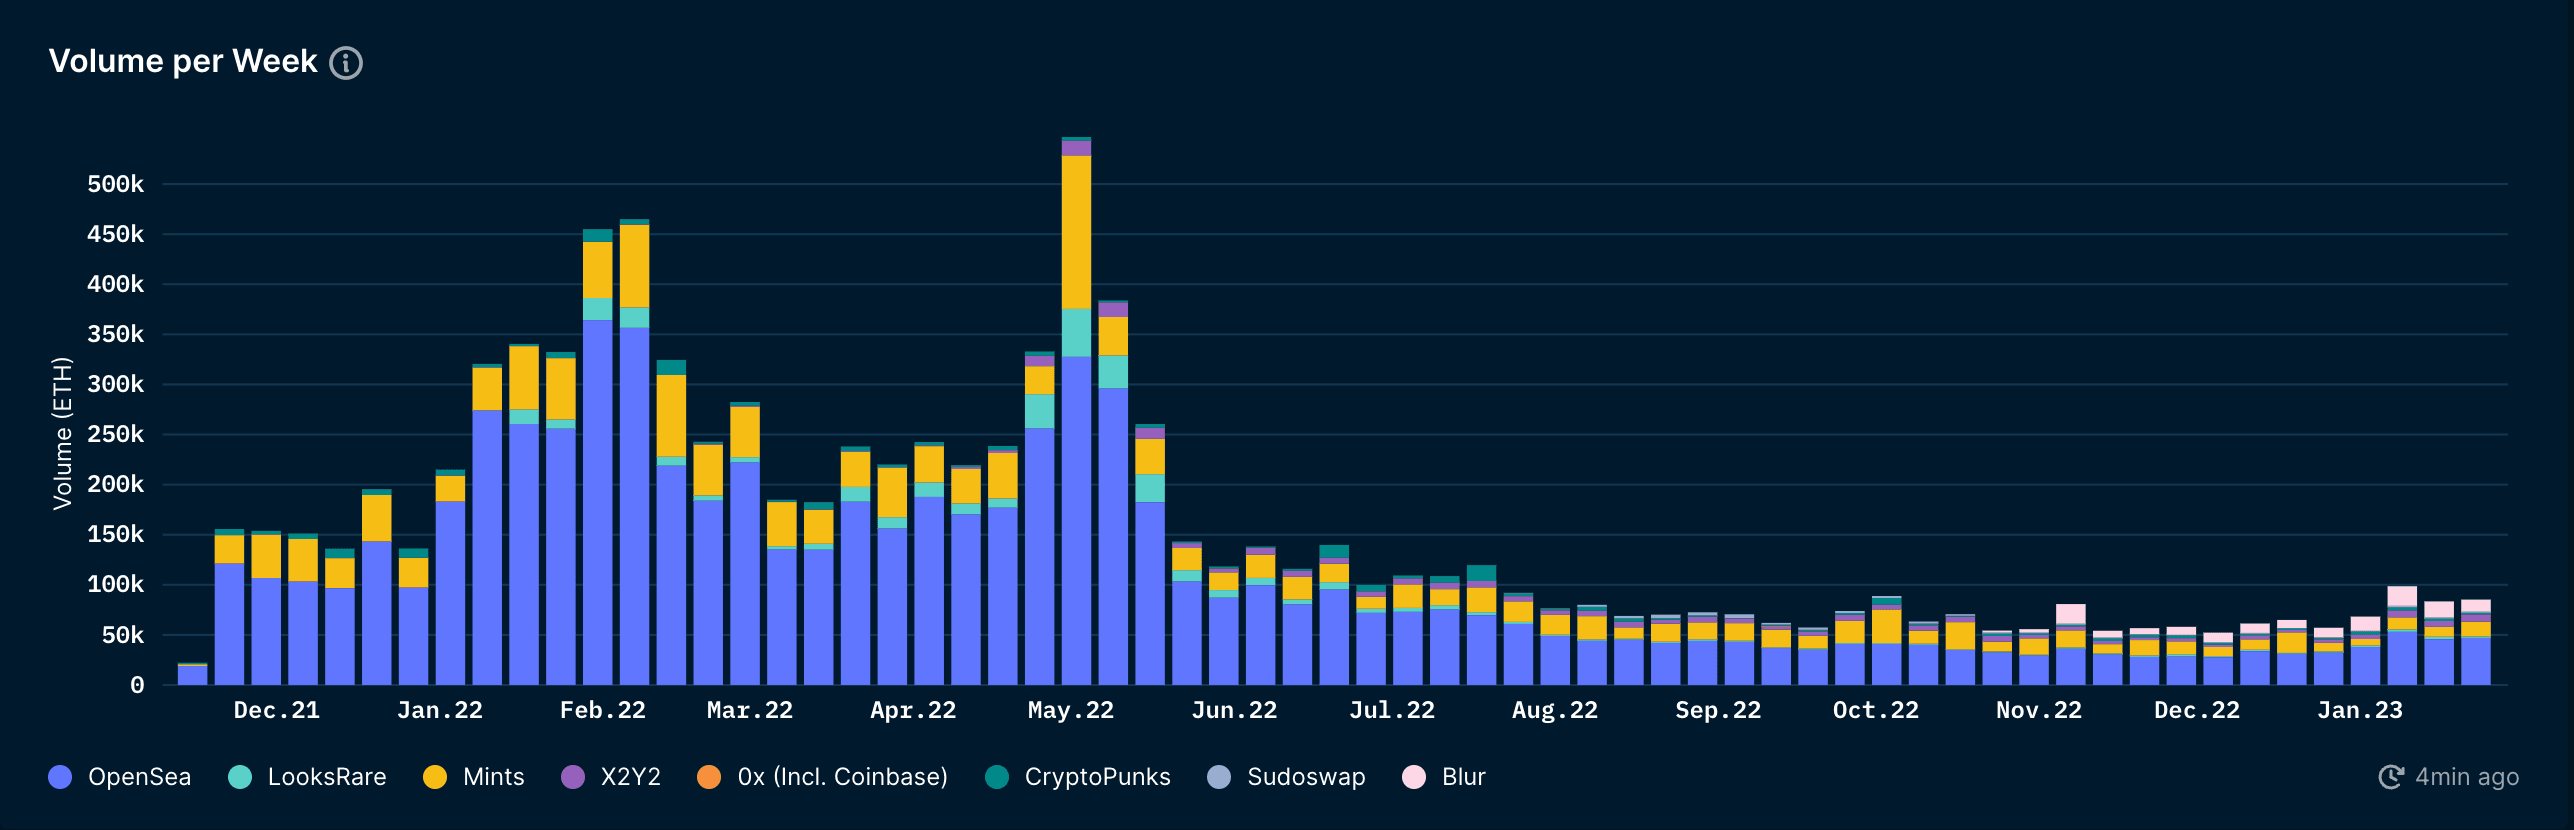Image resolution: width=2574 pixels, height=830 pixels.
Task: Click the 4min ago timestamp text
Action: pos(2466,777)
